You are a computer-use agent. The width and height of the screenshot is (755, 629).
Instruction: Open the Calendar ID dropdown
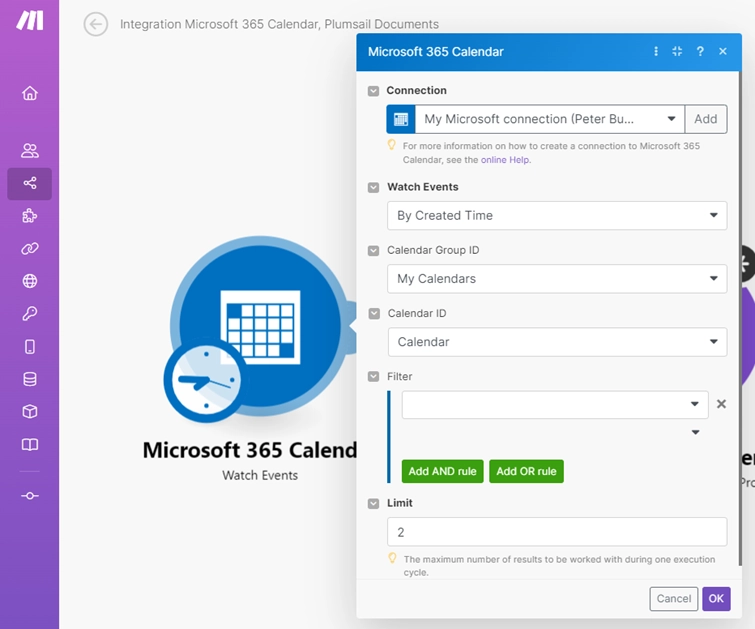(x=558, y=342)
